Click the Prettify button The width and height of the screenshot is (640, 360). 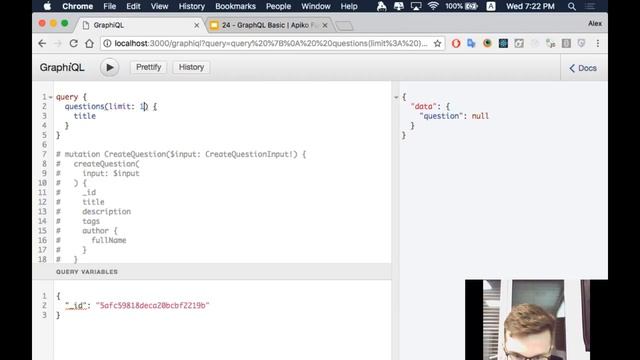click(x=149, y=67)
